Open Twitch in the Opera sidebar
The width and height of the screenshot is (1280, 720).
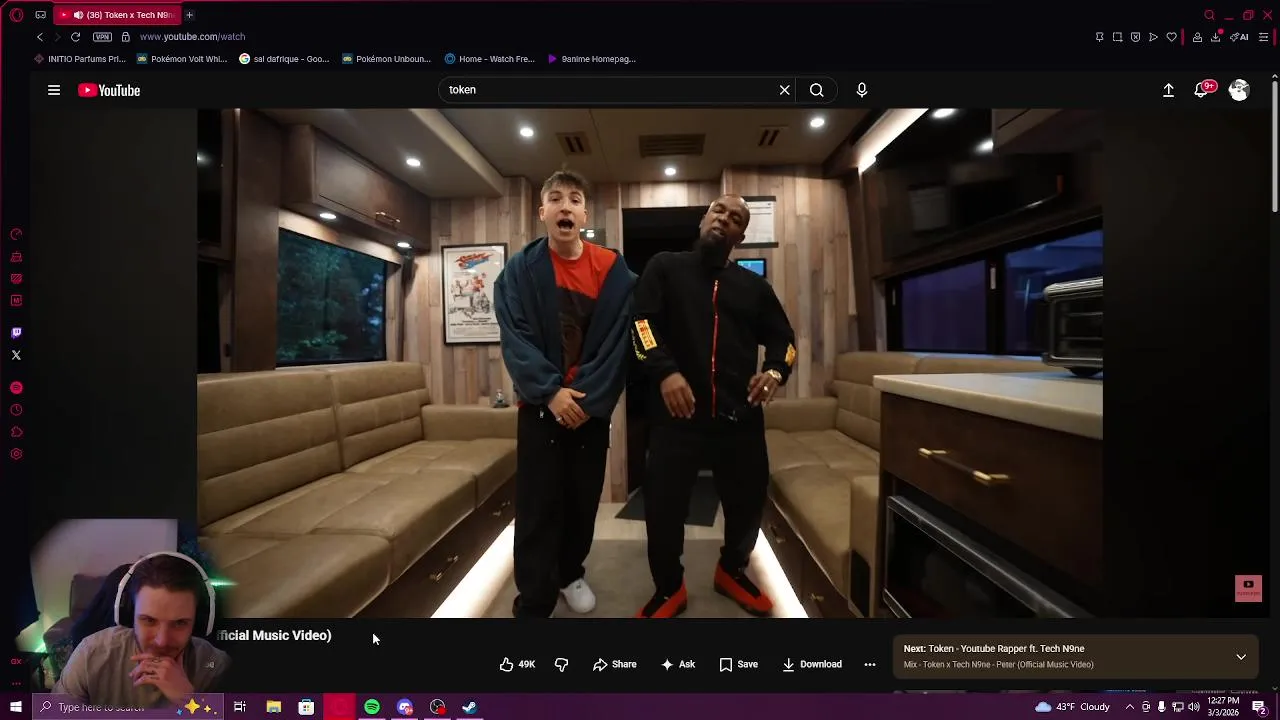pos(16,333)
